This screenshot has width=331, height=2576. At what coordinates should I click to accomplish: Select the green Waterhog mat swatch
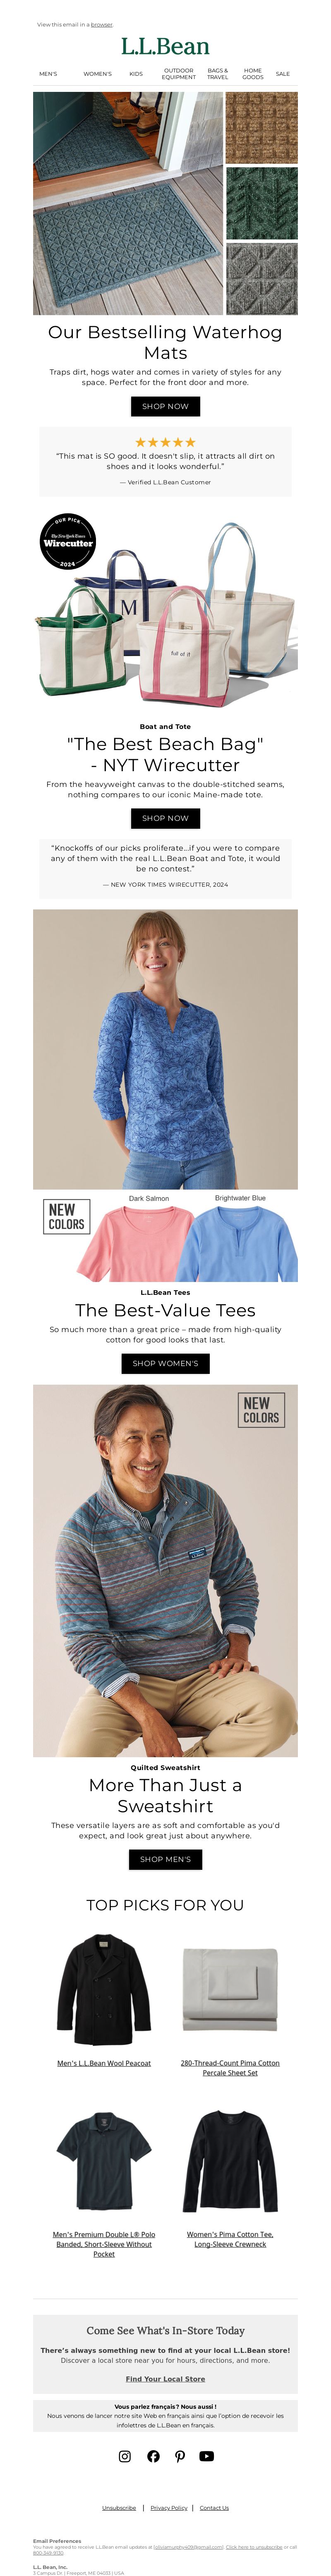pyautogui.click(x=262, y=203)
